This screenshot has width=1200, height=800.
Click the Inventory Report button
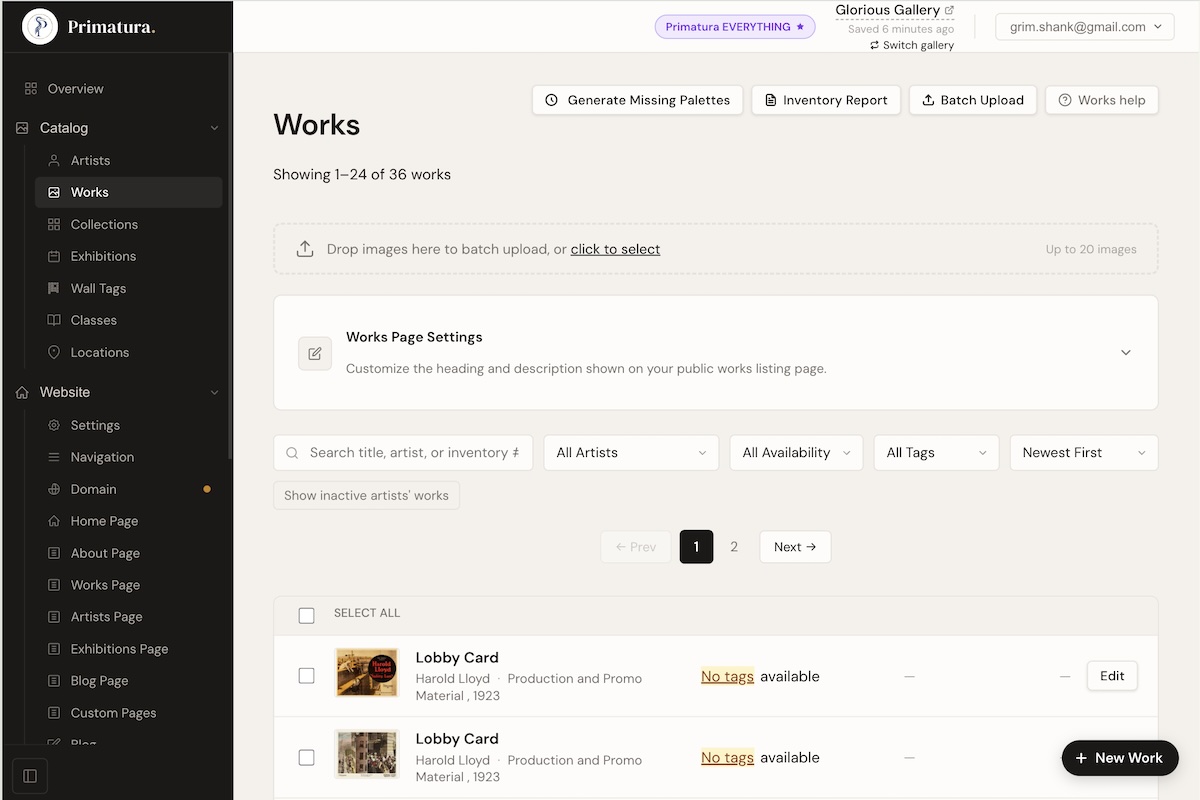[826, 100]
